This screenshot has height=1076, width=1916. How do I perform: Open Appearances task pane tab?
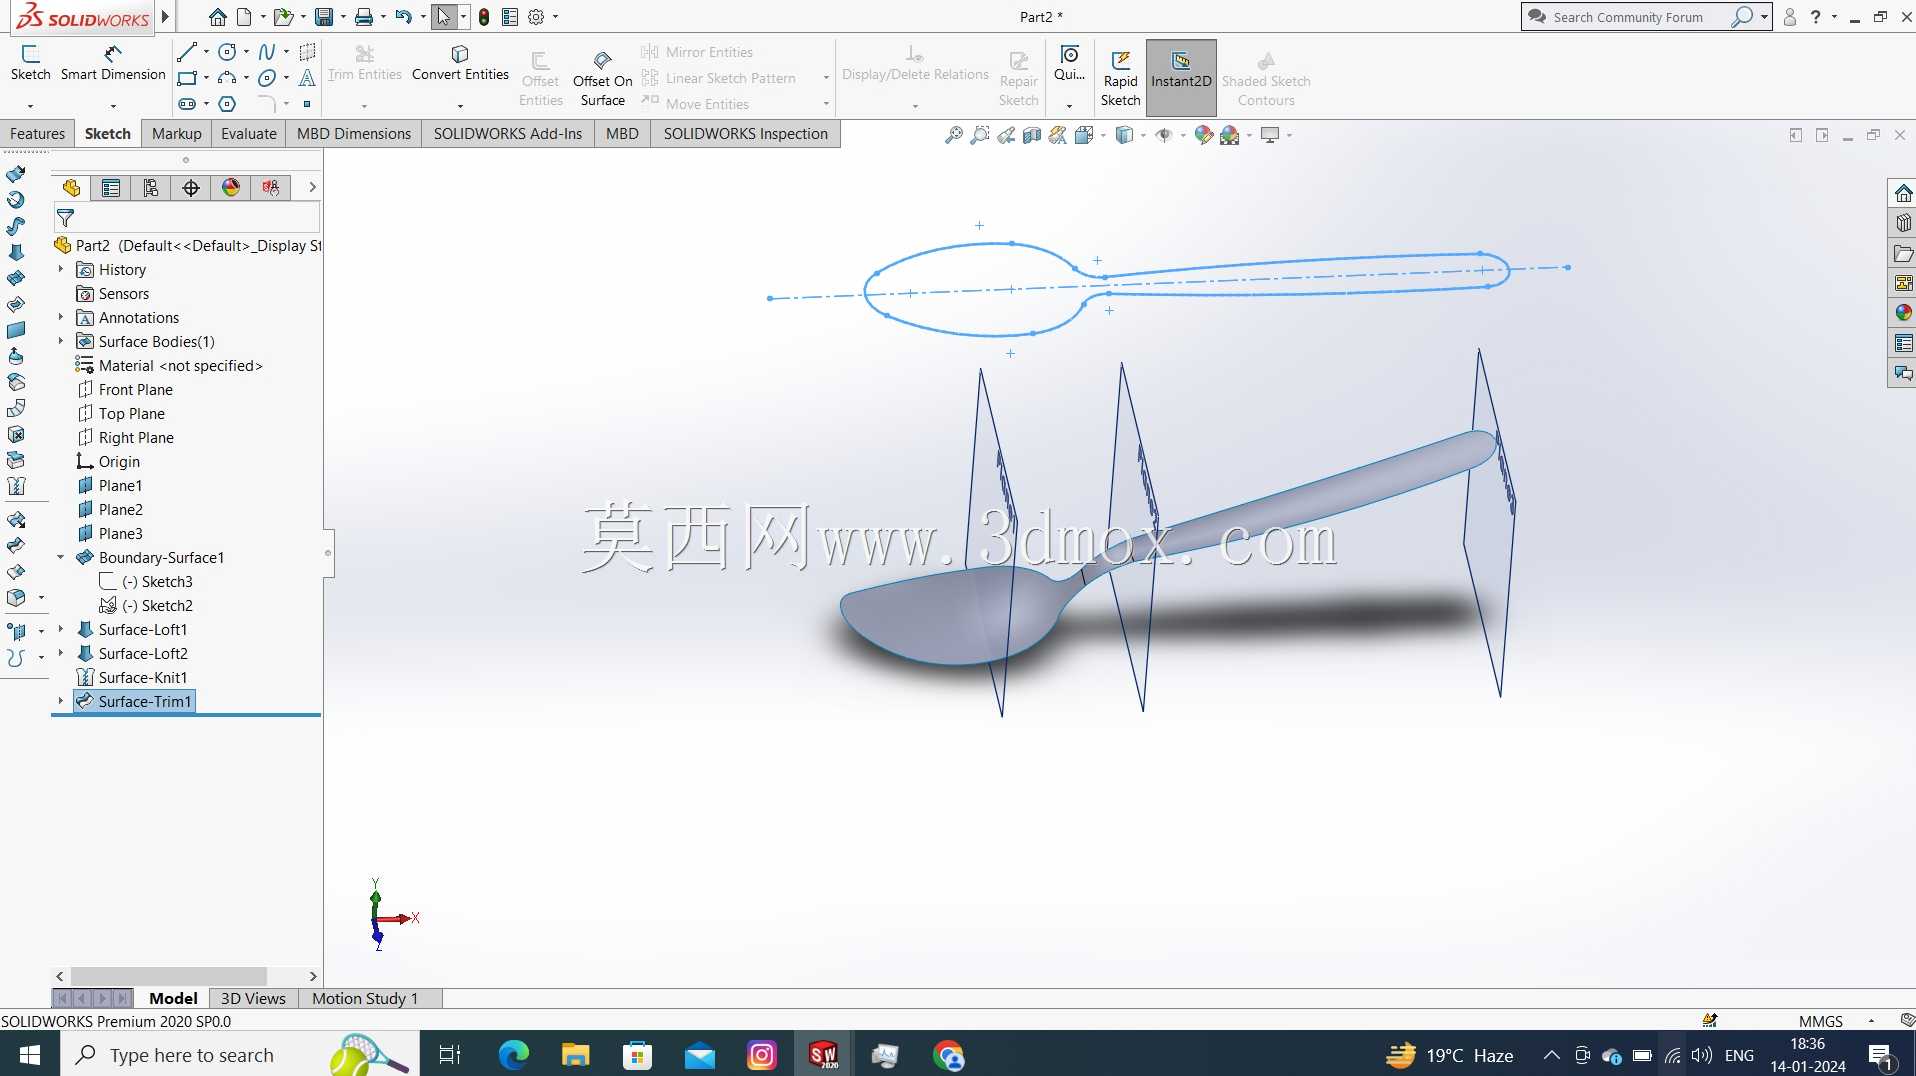tap(1903, 313)
